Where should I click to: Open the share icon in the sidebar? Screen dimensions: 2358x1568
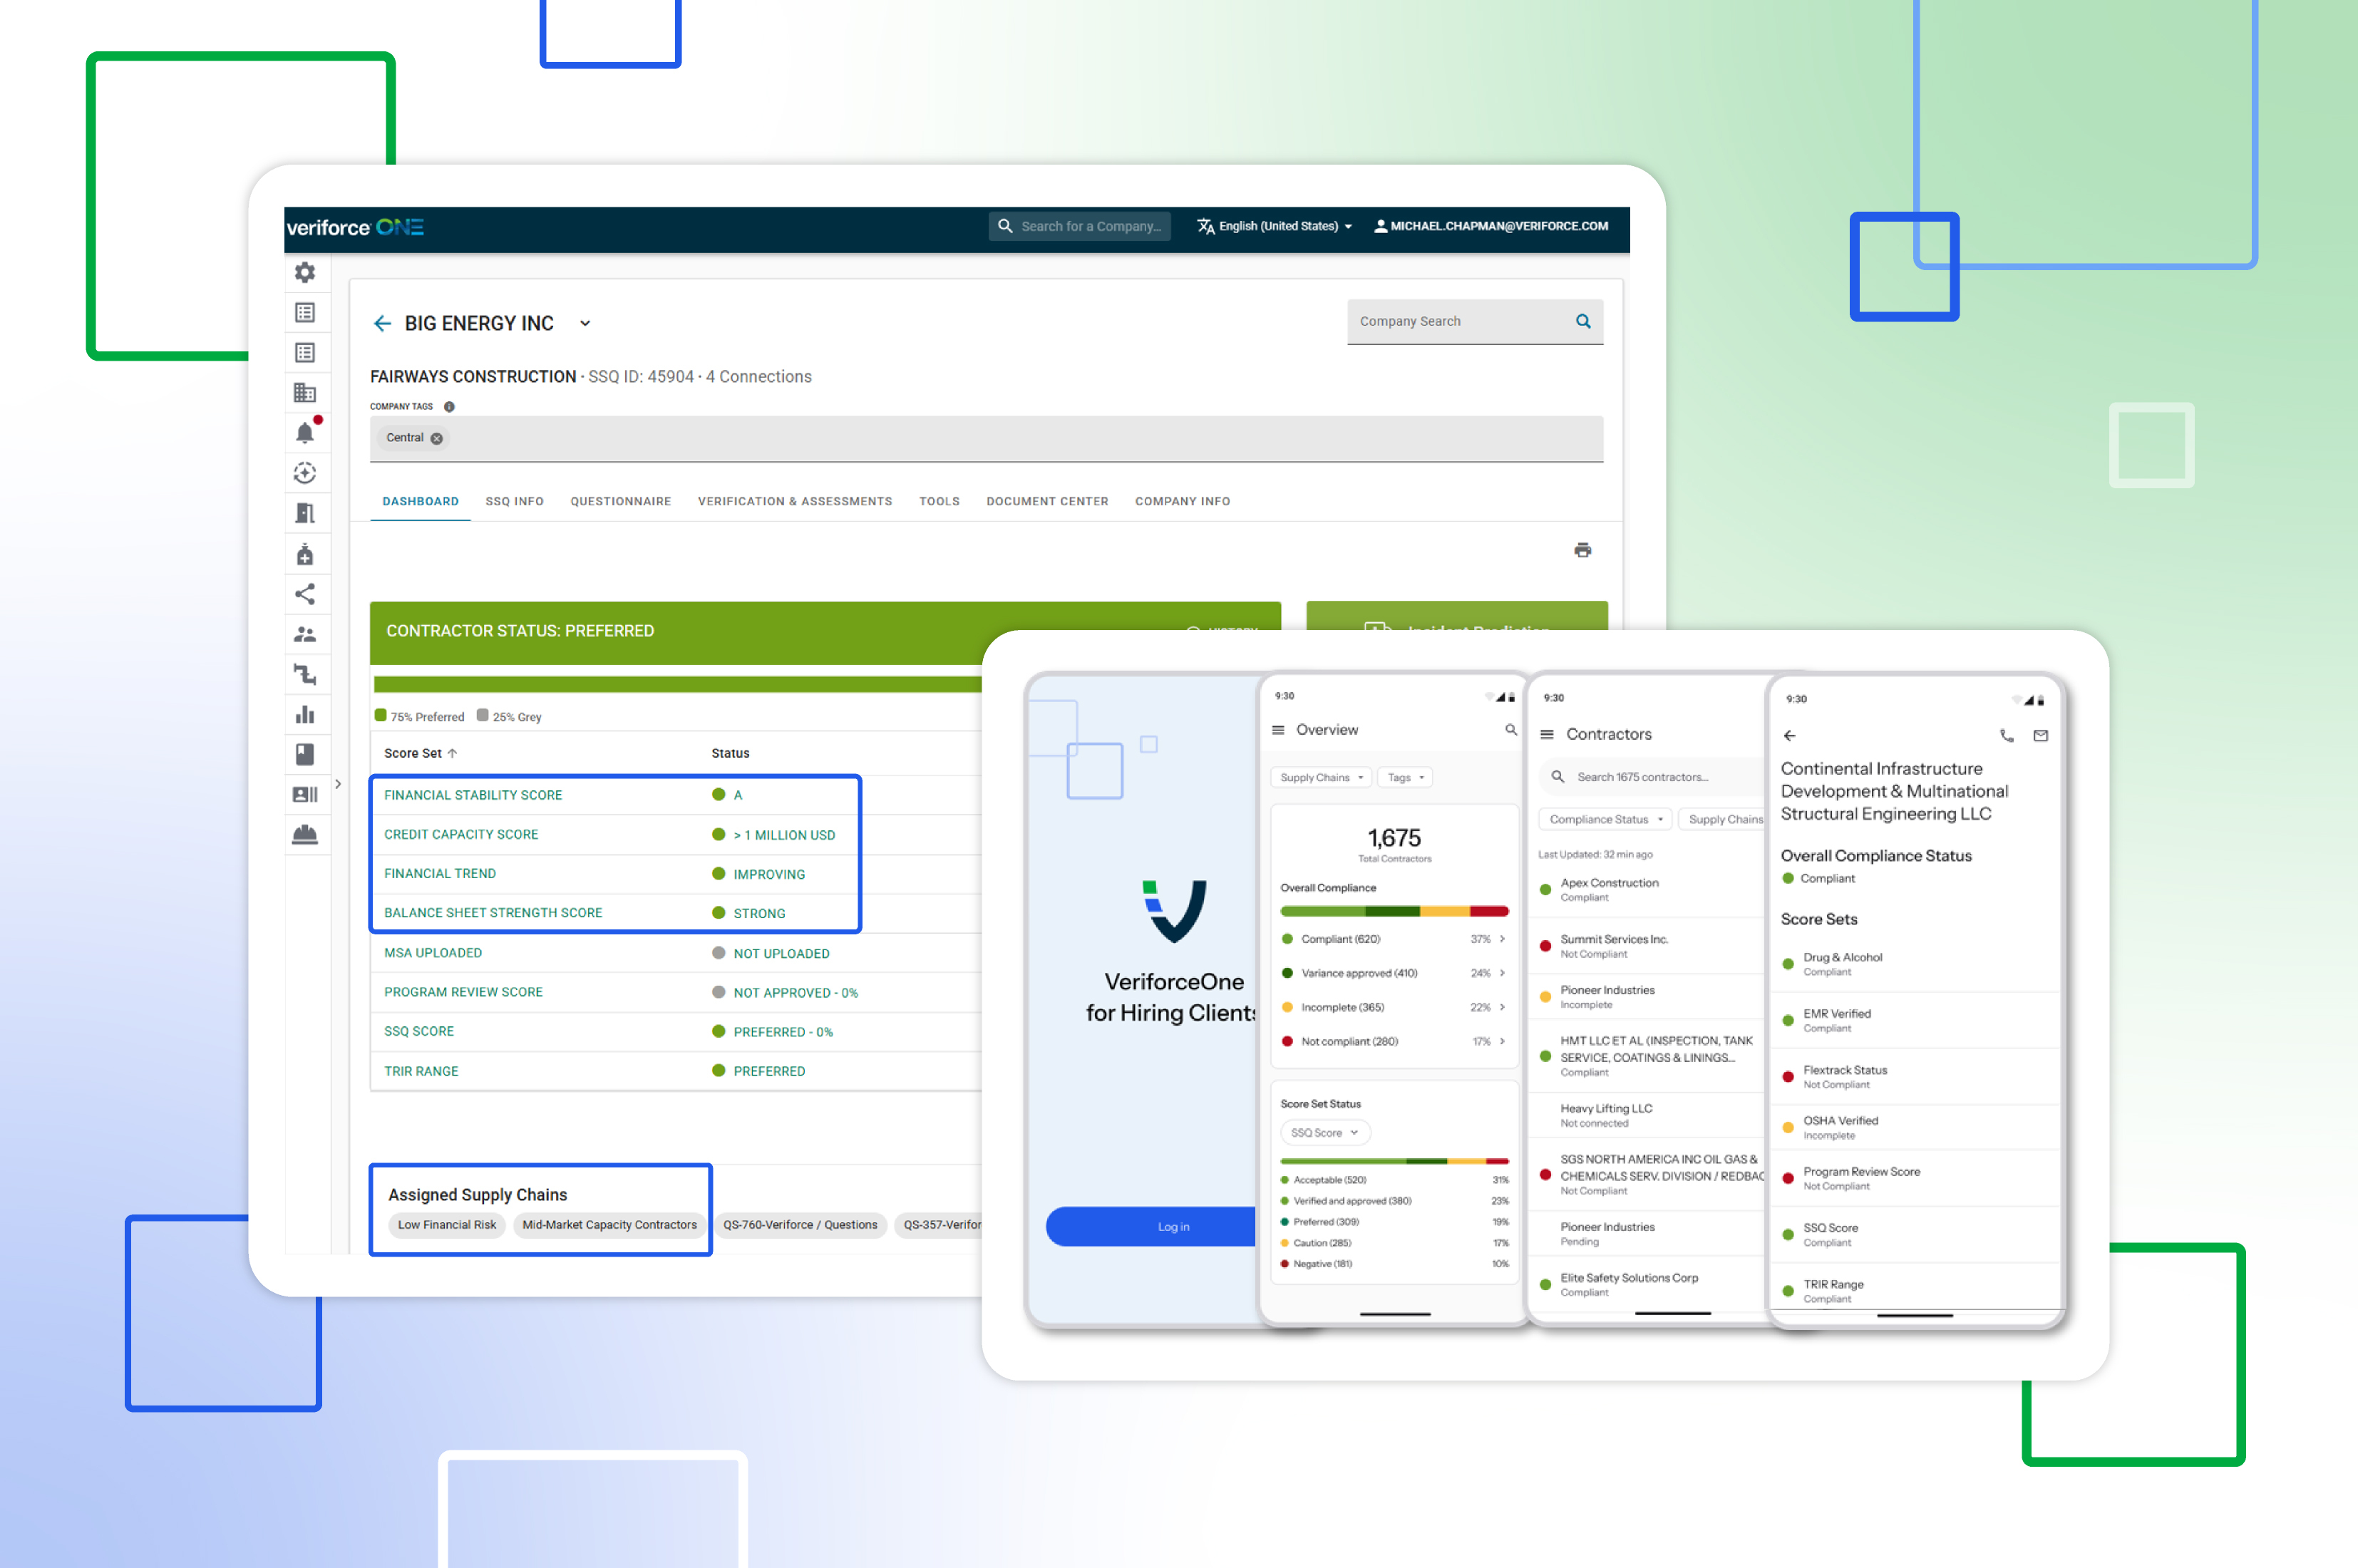[x=305, y=594]
